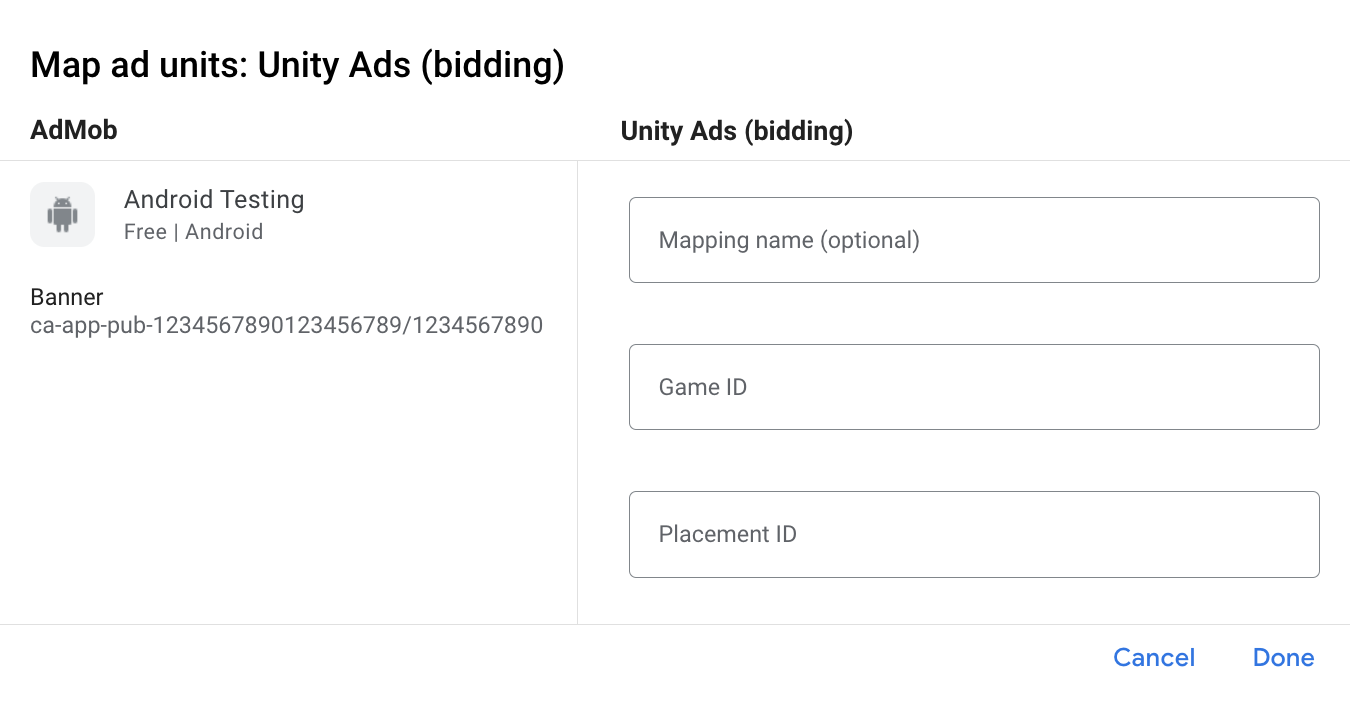Click the Done link to save mapping
This screenshot has width=1350, height=714.
pos(1283,657)
